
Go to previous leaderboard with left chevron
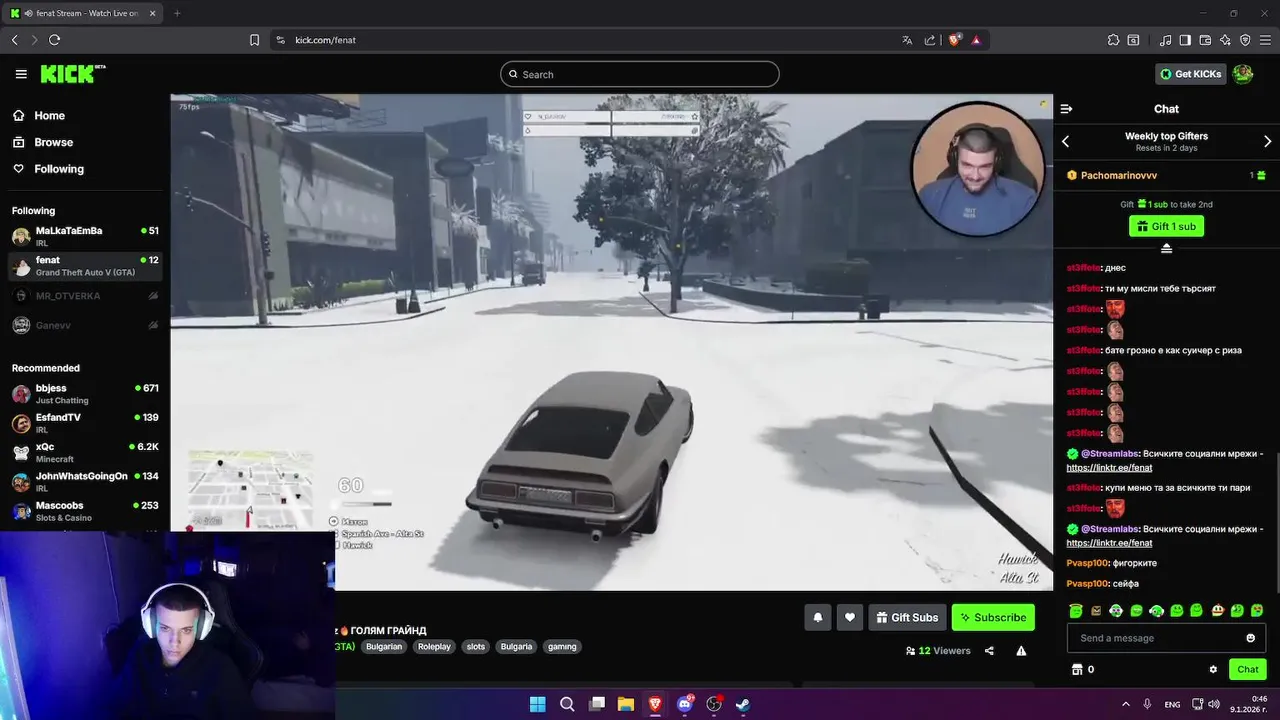pos(1066,142)
